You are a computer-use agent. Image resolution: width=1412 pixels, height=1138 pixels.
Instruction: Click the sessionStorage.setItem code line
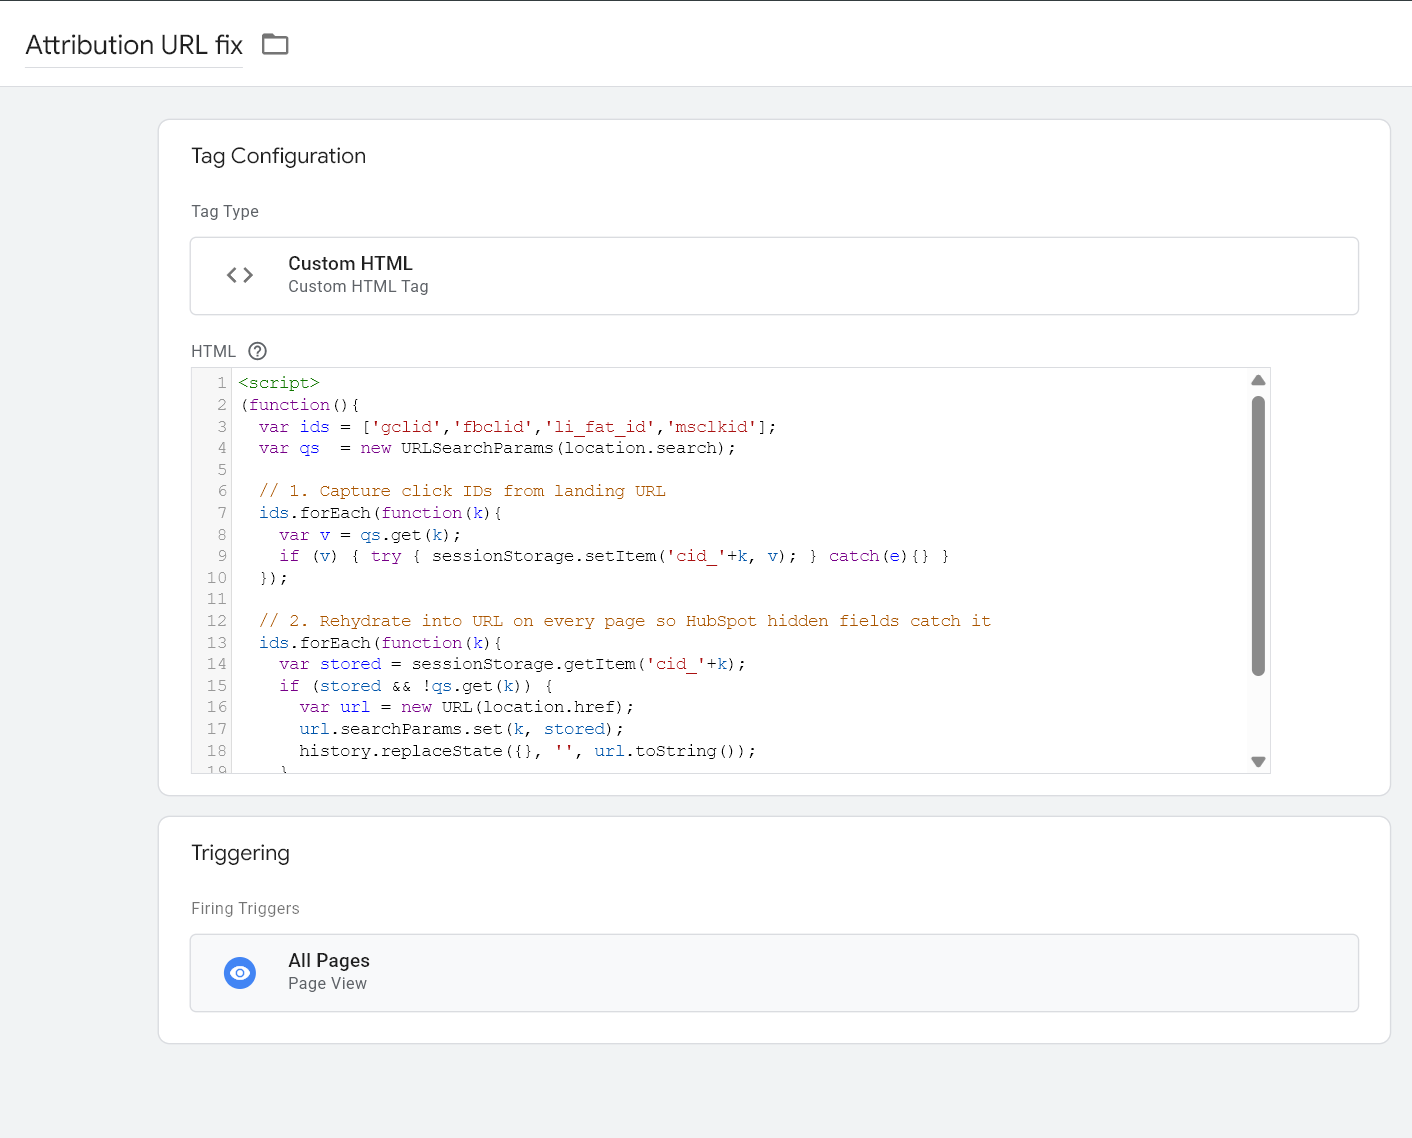tap(614, 556)
